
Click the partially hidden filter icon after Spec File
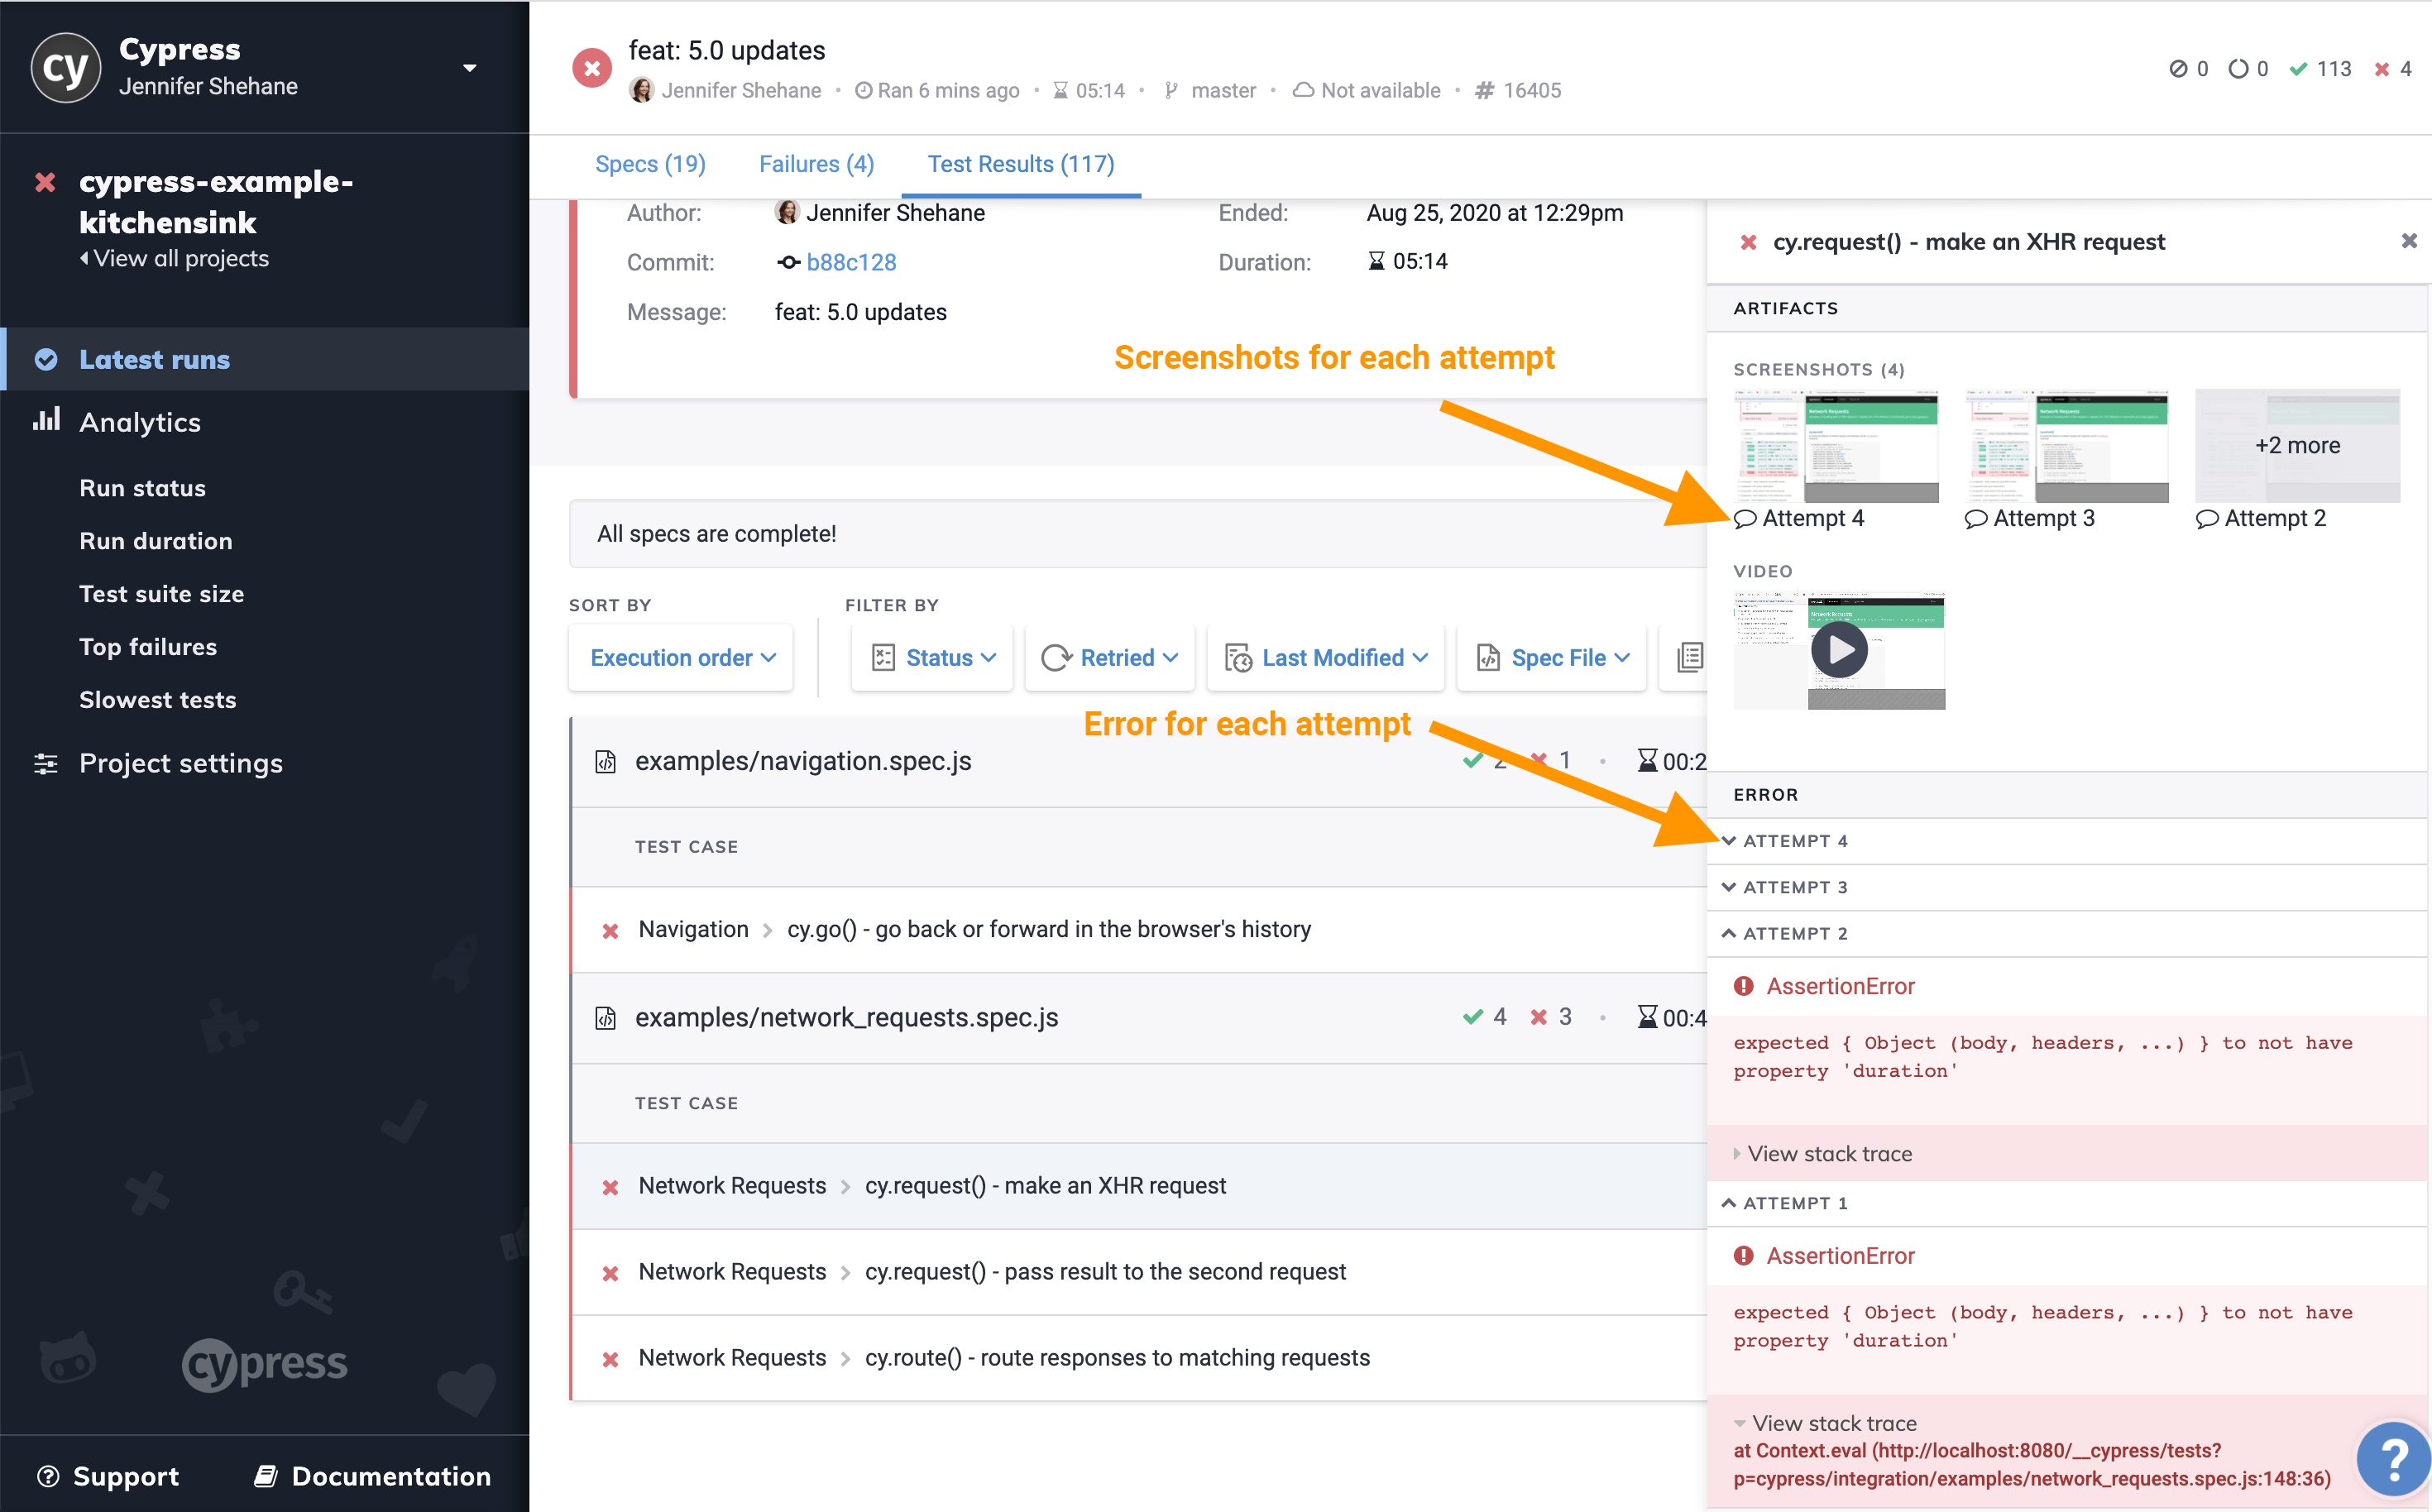coord(1690,657)
